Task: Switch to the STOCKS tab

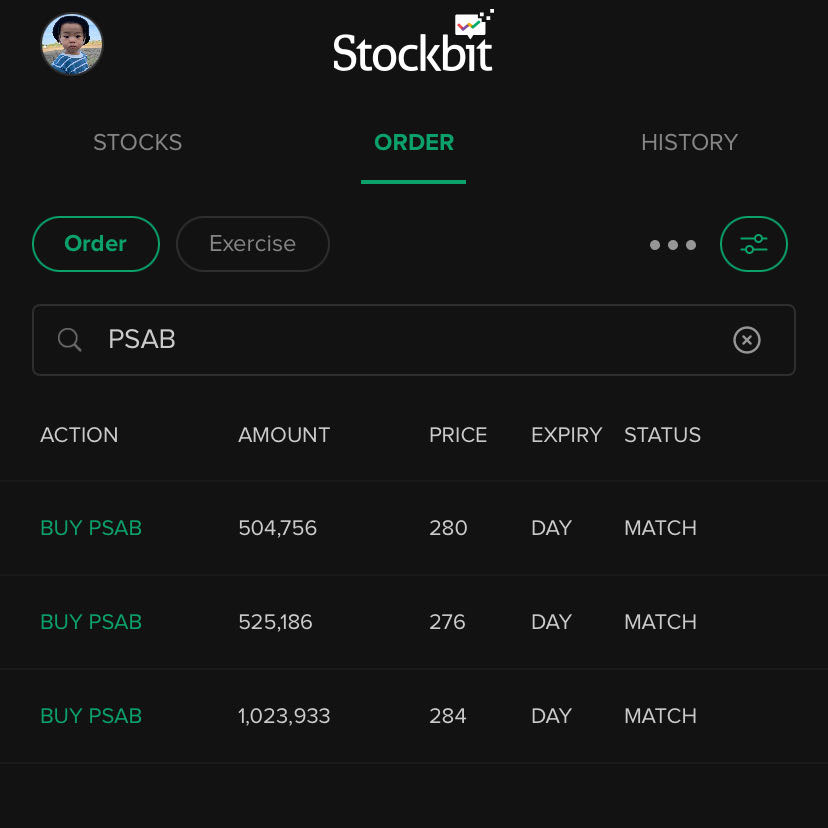Action: tap(137, 142)
